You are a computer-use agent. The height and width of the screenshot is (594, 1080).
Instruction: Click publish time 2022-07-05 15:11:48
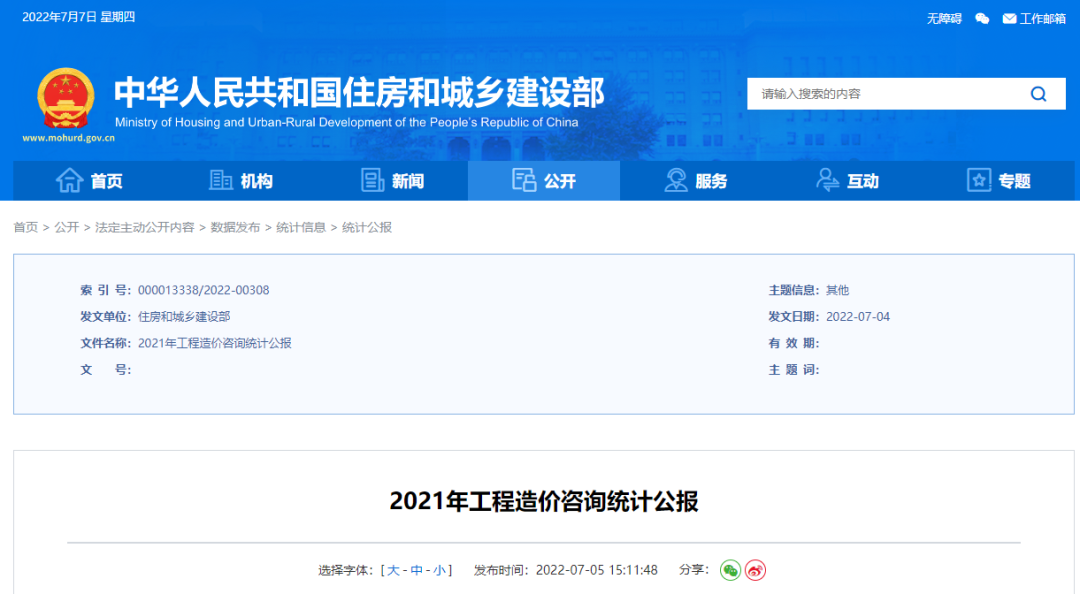pyautogui.click(x=596, y=571)
